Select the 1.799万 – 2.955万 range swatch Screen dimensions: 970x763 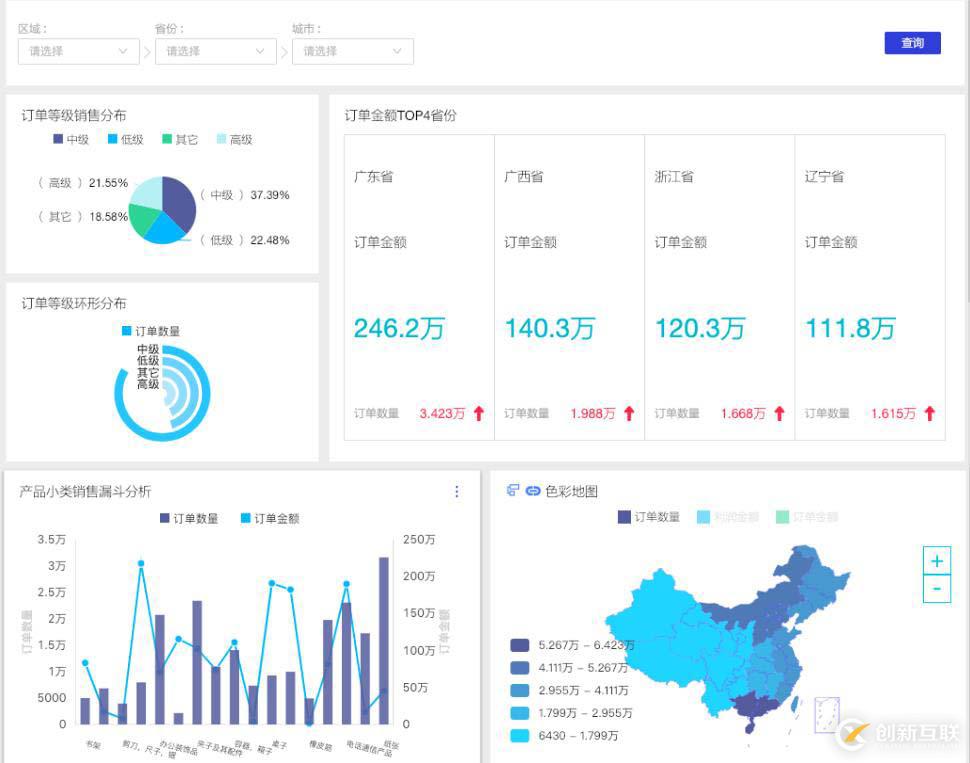pos(520,713)
